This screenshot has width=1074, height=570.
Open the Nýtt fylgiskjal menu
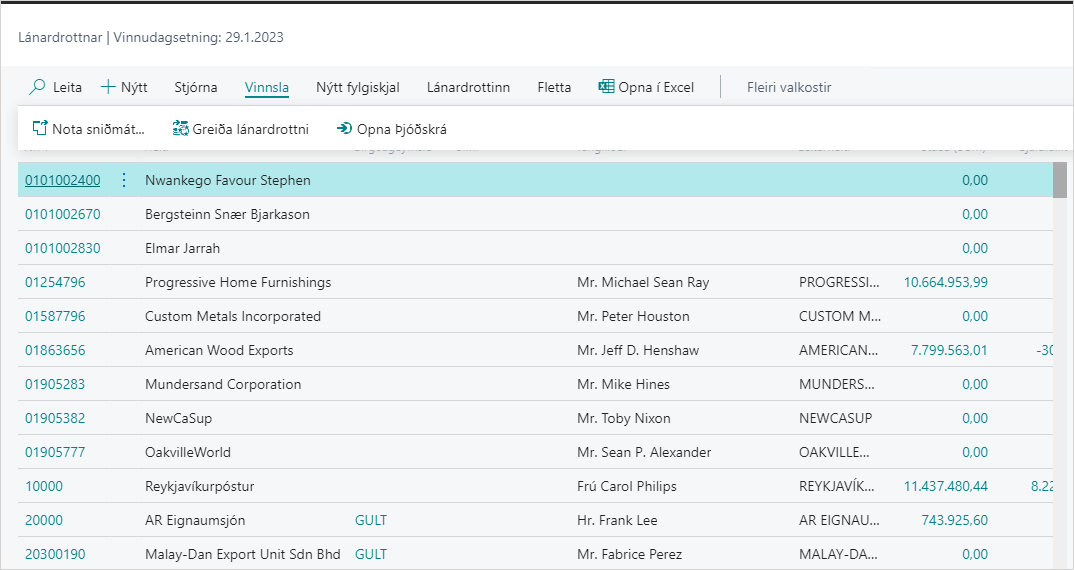tap(358, 87)
